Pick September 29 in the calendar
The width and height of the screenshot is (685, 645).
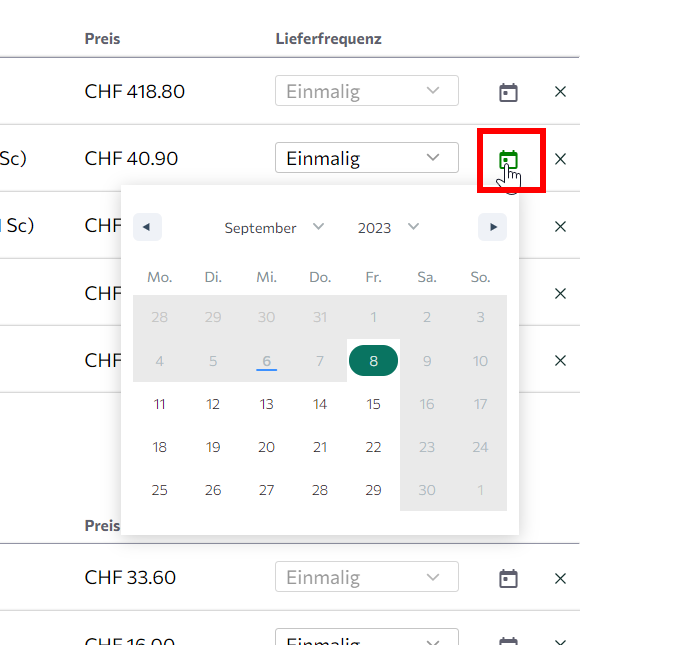tap(373, 490)
